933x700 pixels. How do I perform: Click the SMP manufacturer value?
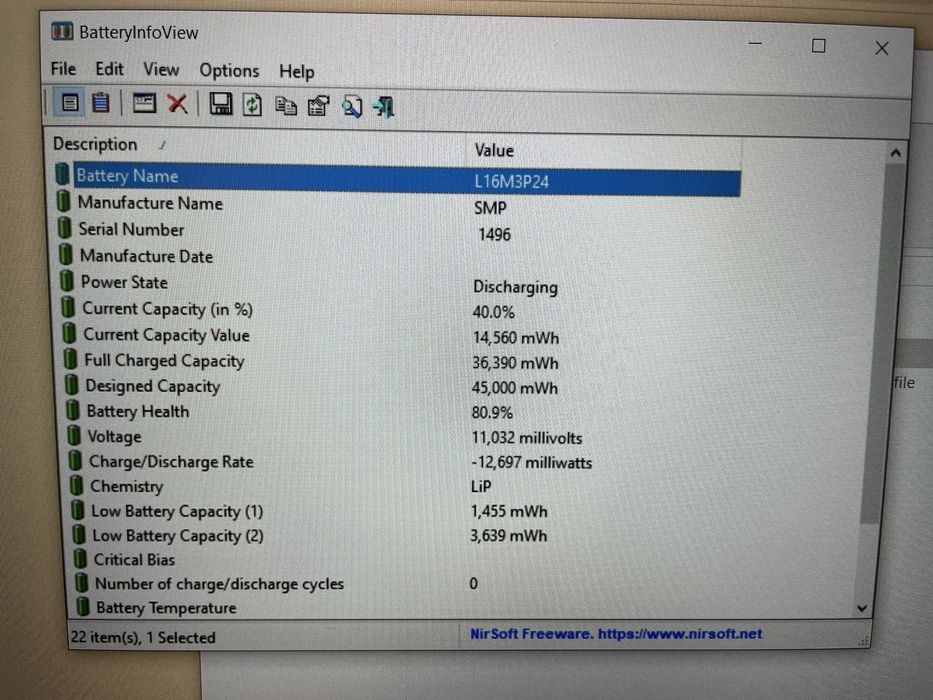[490, 208]
